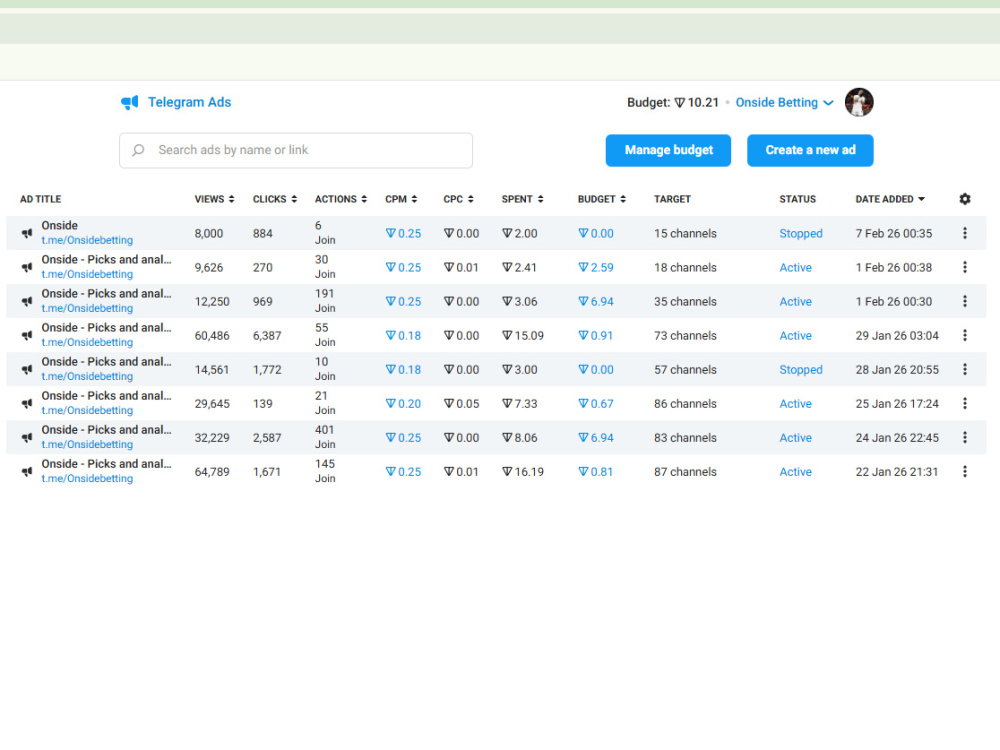
Task: Open the ad title with 969 clicks
Action: point(107,293)
